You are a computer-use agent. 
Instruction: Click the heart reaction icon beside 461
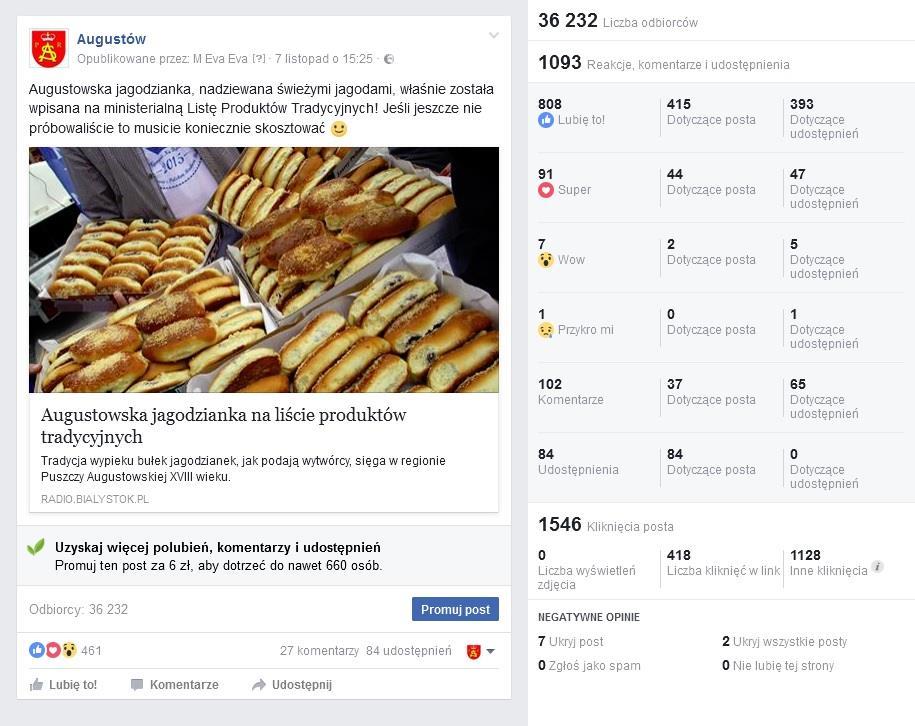[x=53, y=650]
